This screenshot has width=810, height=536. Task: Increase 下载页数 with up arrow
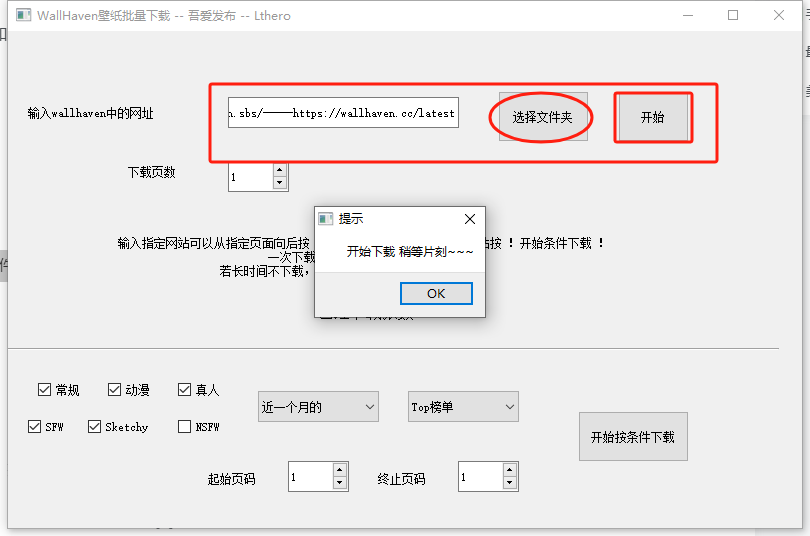click(x=279, y=170)
